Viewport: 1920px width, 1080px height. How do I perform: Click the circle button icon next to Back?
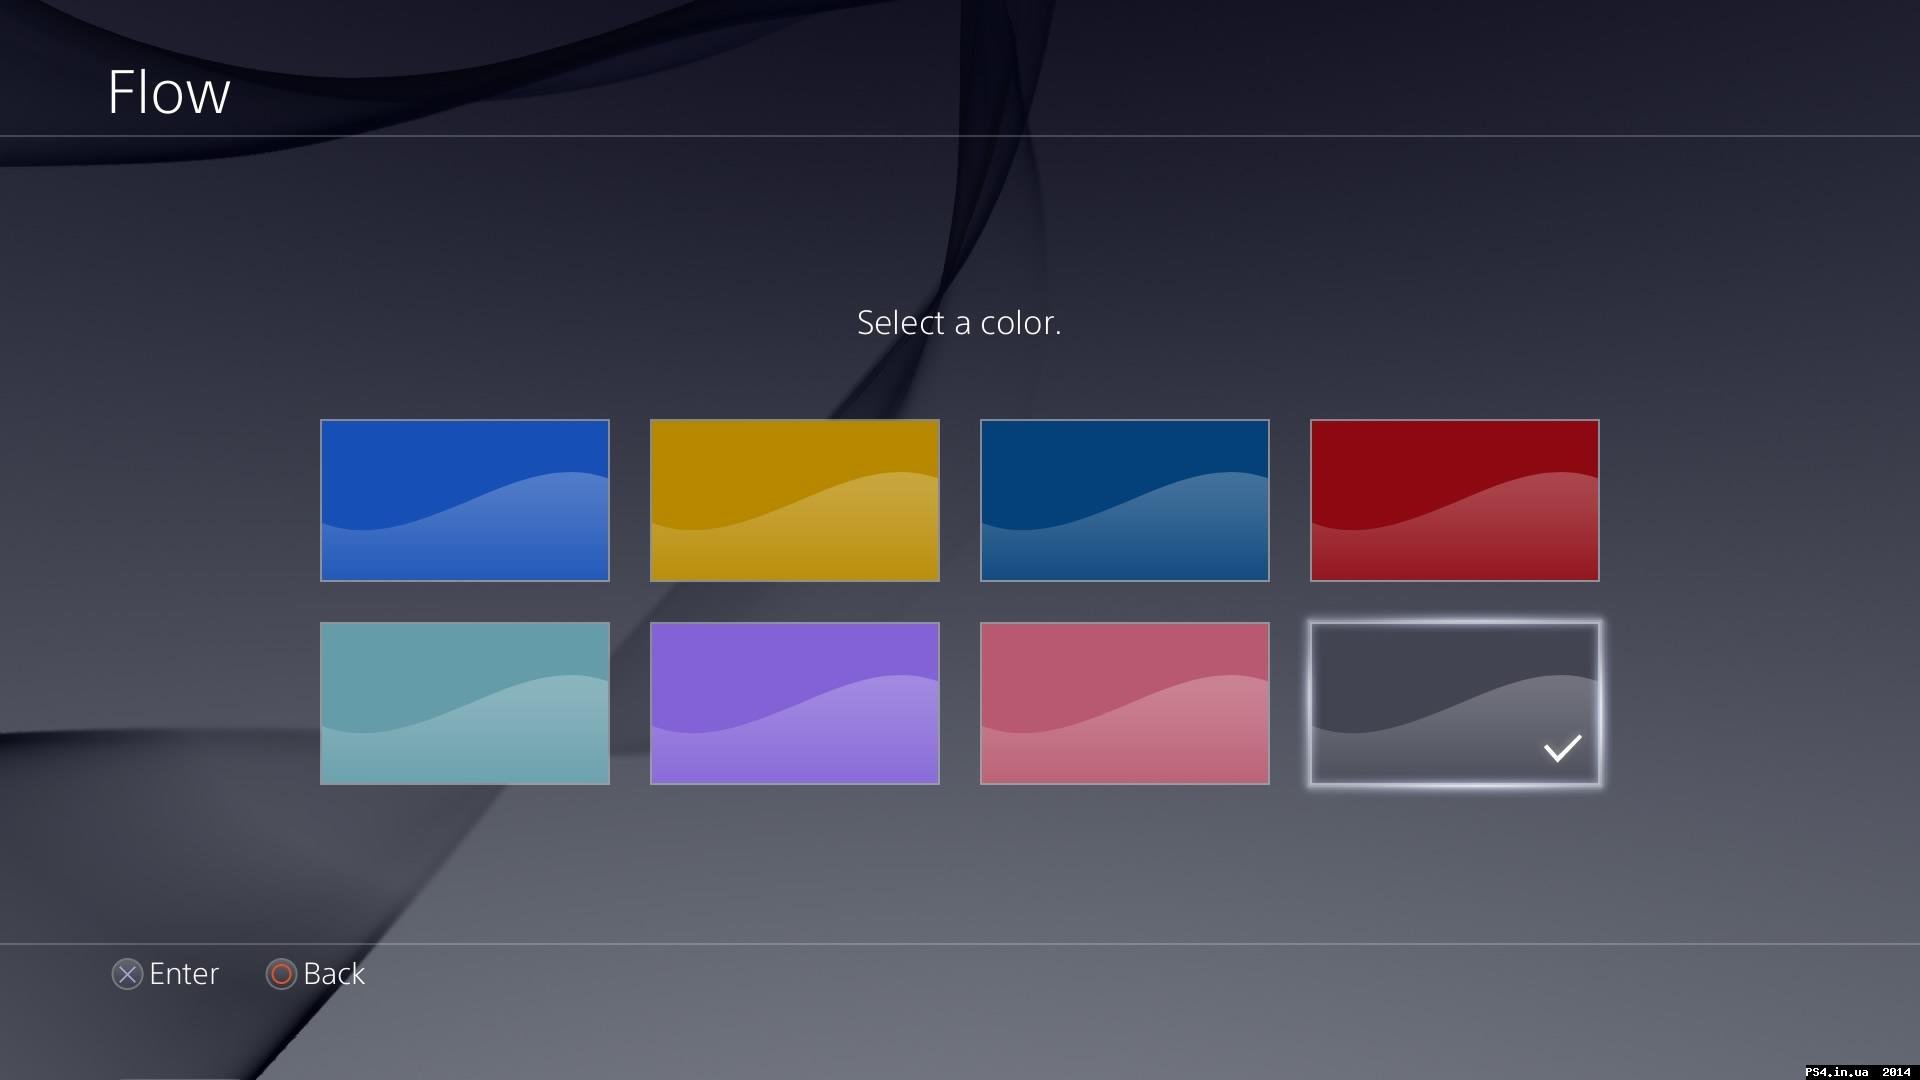tap(280, 974)
